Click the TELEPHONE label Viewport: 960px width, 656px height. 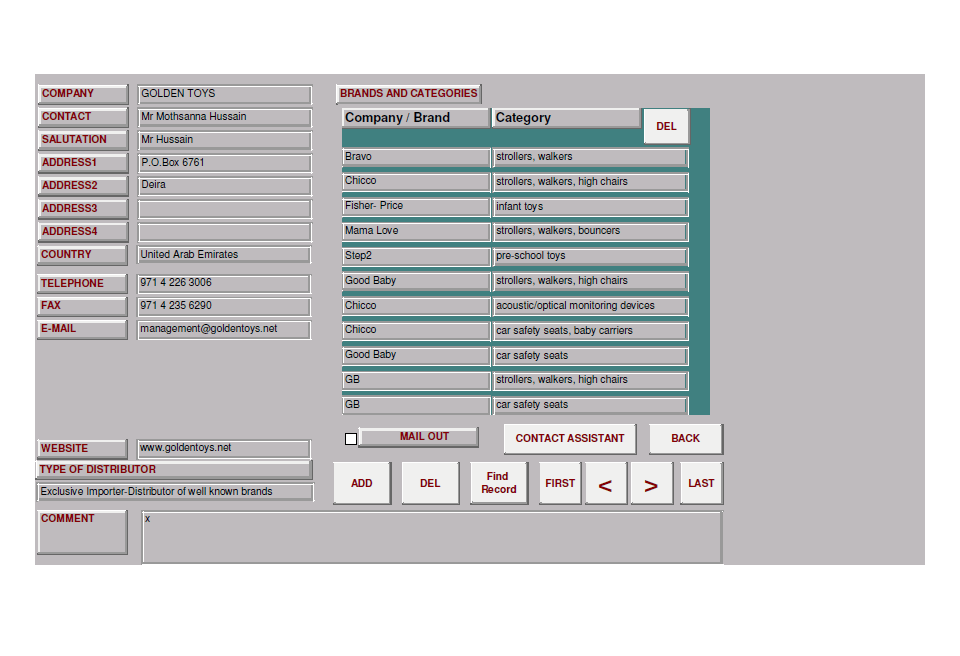82,283
